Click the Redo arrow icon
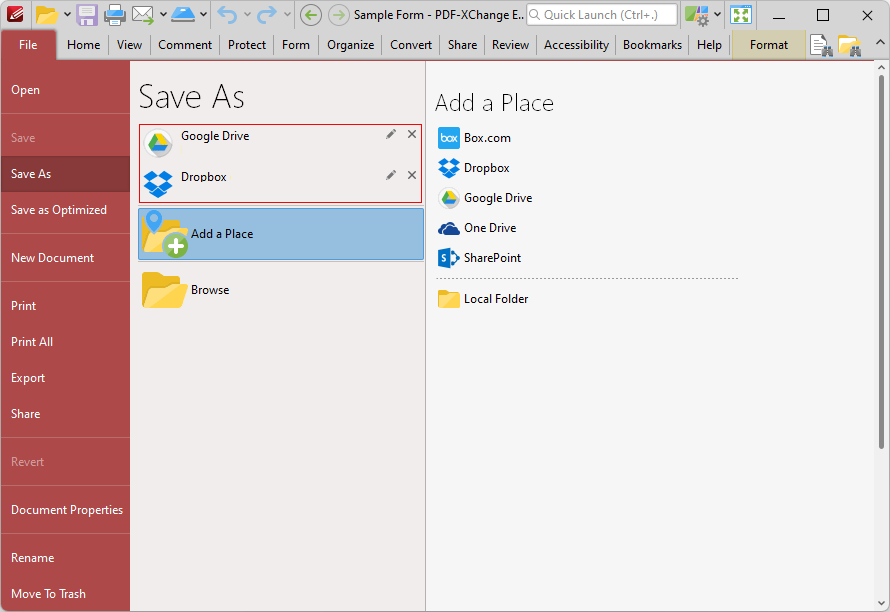Viewport: 890px width, 612px height. point(266,15)
